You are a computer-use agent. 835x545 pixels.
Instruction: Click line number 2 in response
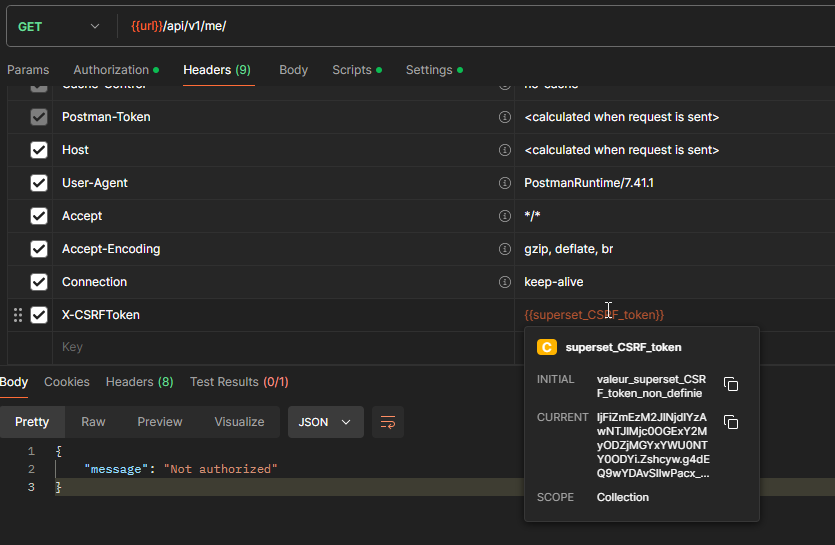31,469
